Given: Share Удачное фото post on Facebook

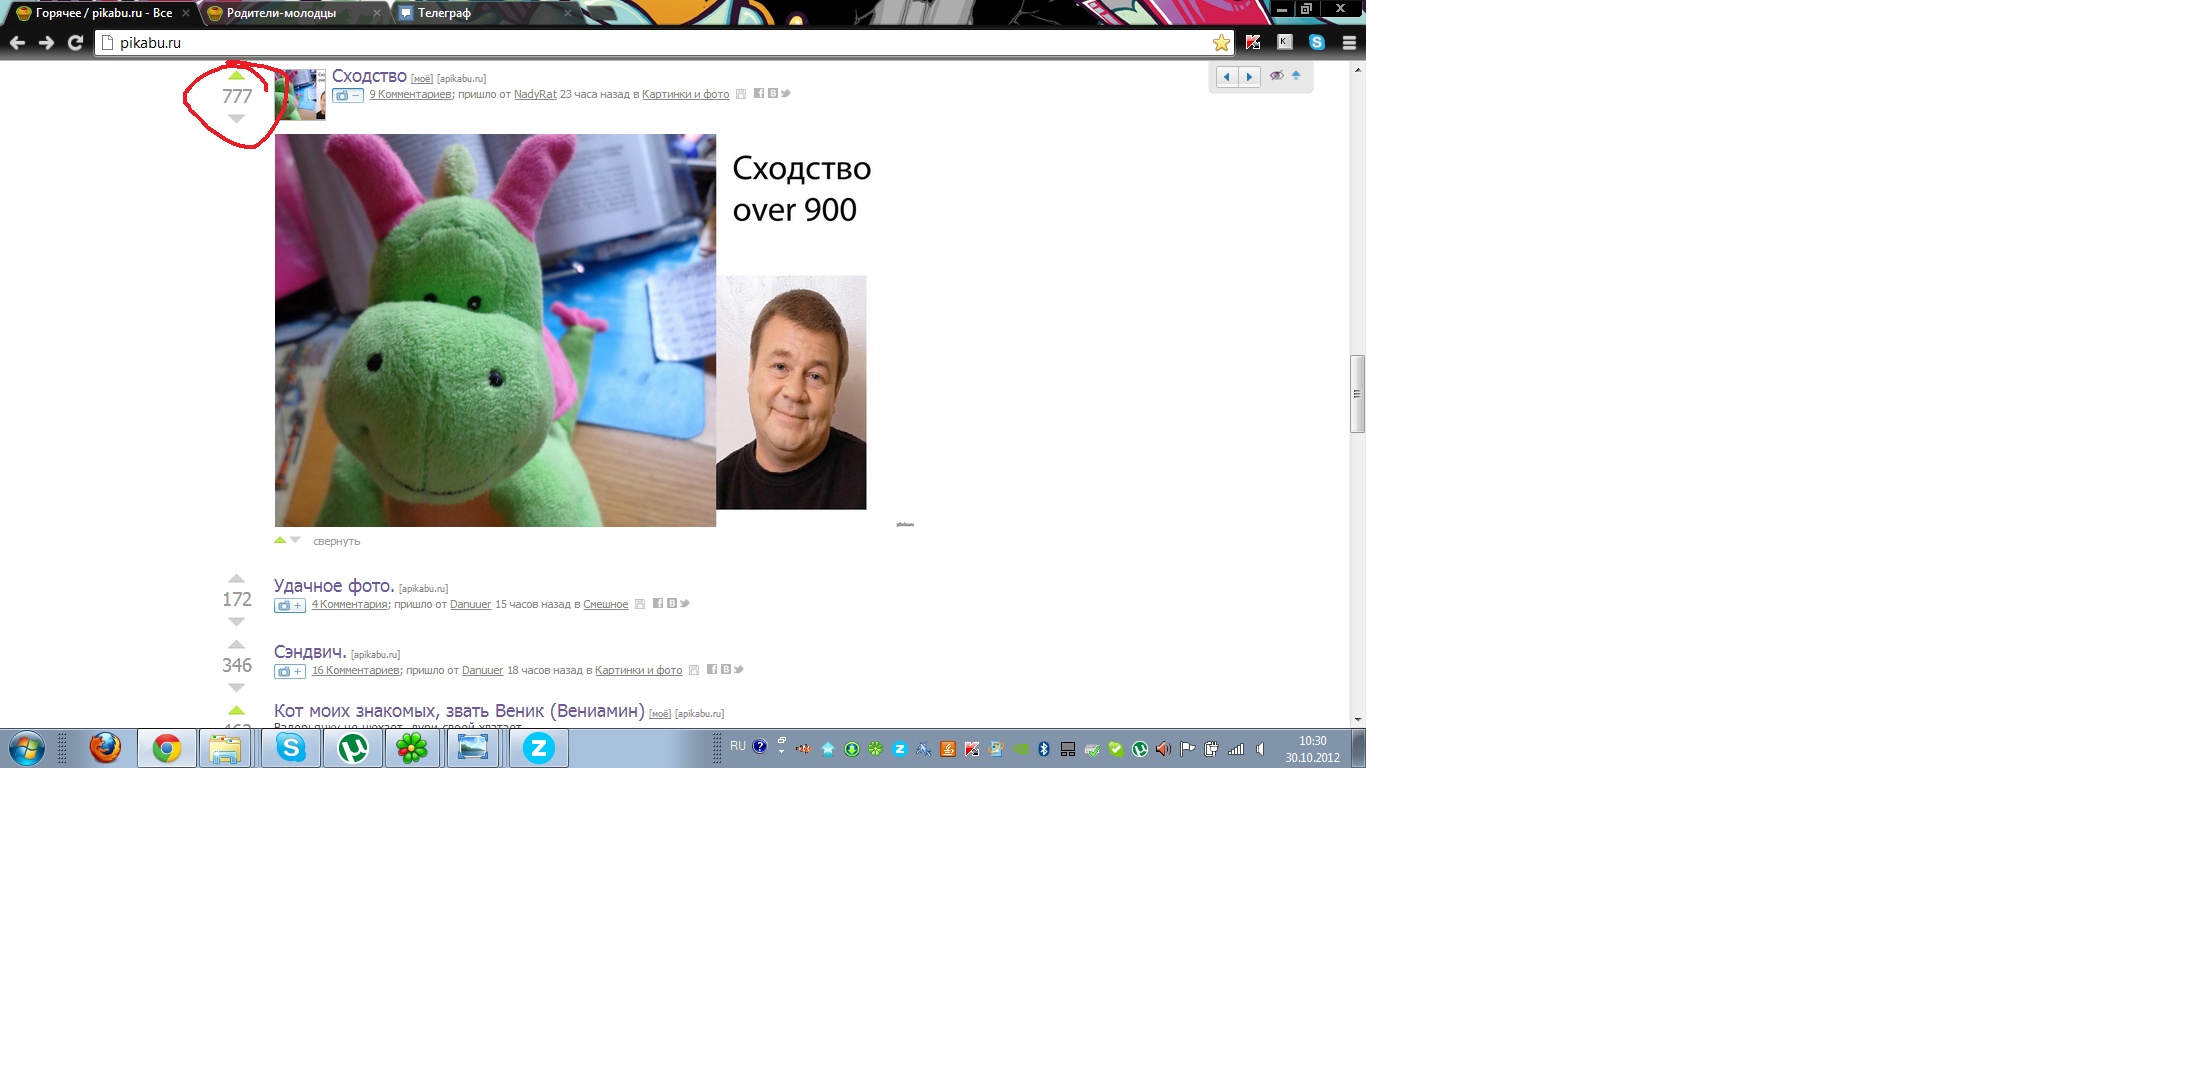Looking at the screenshot, I should click(x=658, y=603).
